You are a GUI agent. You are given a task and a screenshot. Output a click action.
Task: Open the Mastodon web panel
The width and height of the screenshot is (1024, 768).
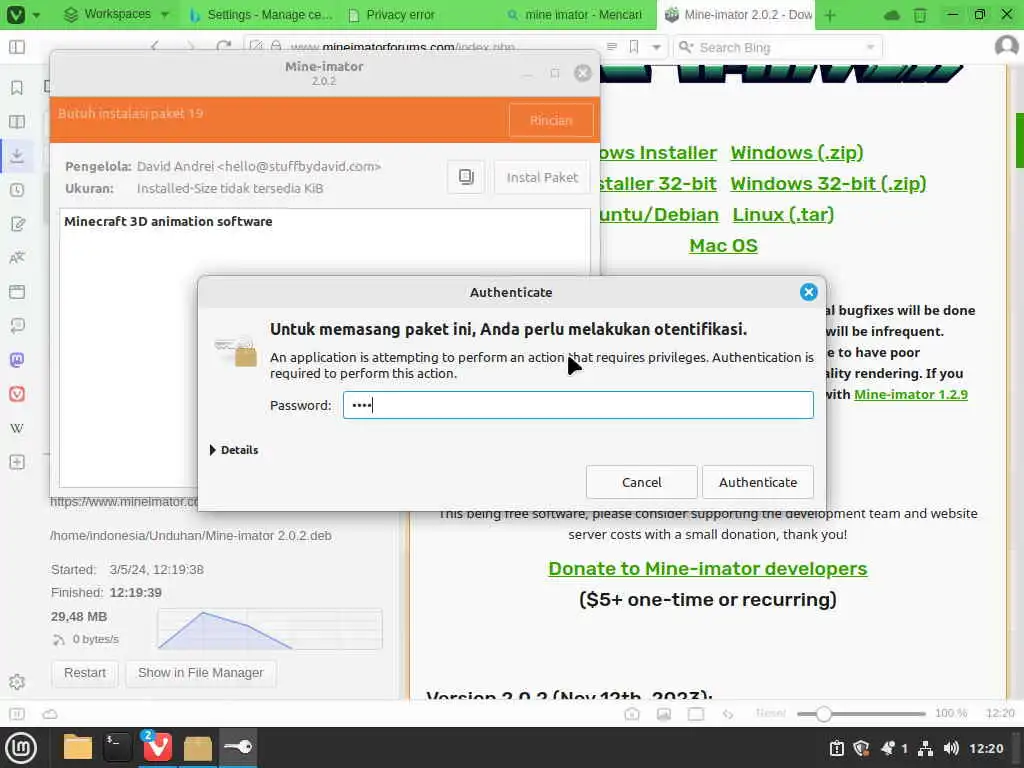(x=17, y=360)
